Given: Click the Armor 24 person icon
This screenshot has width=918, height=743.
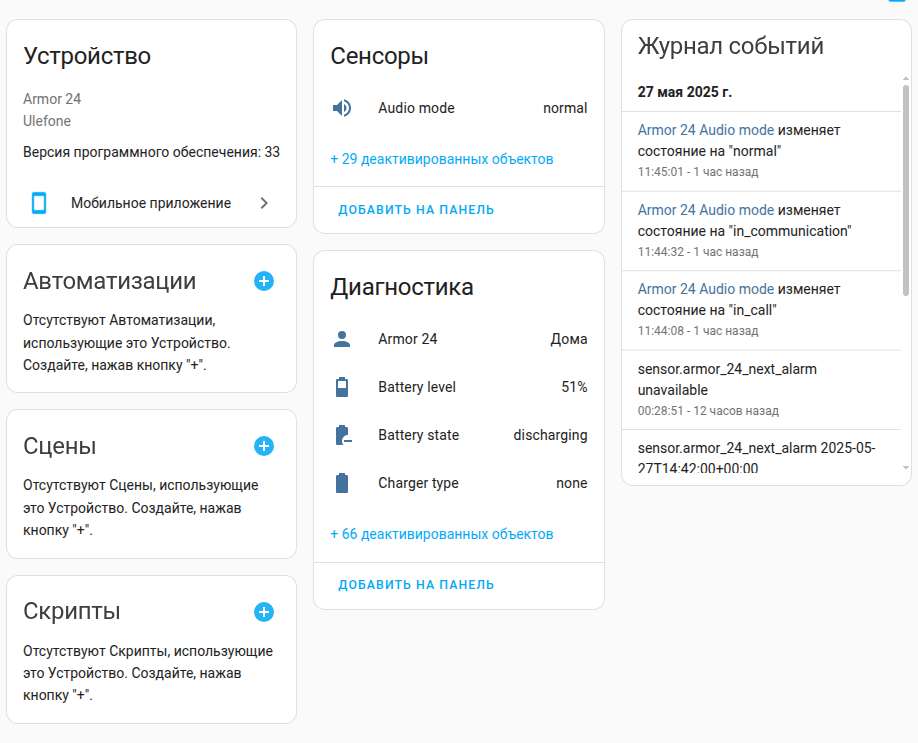Looking at the screenshot, I should (342, 339).
